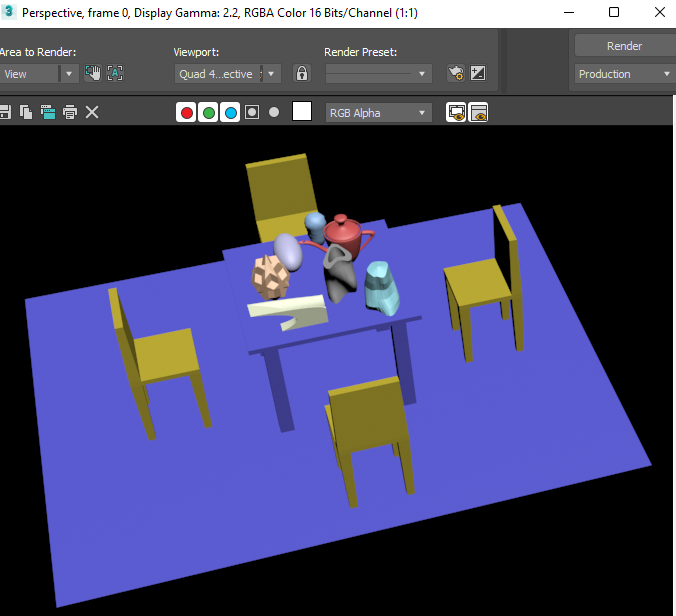Toggle the display alpha channel button
The width and height of the screenshot is (676, 616).
point(252,113)
